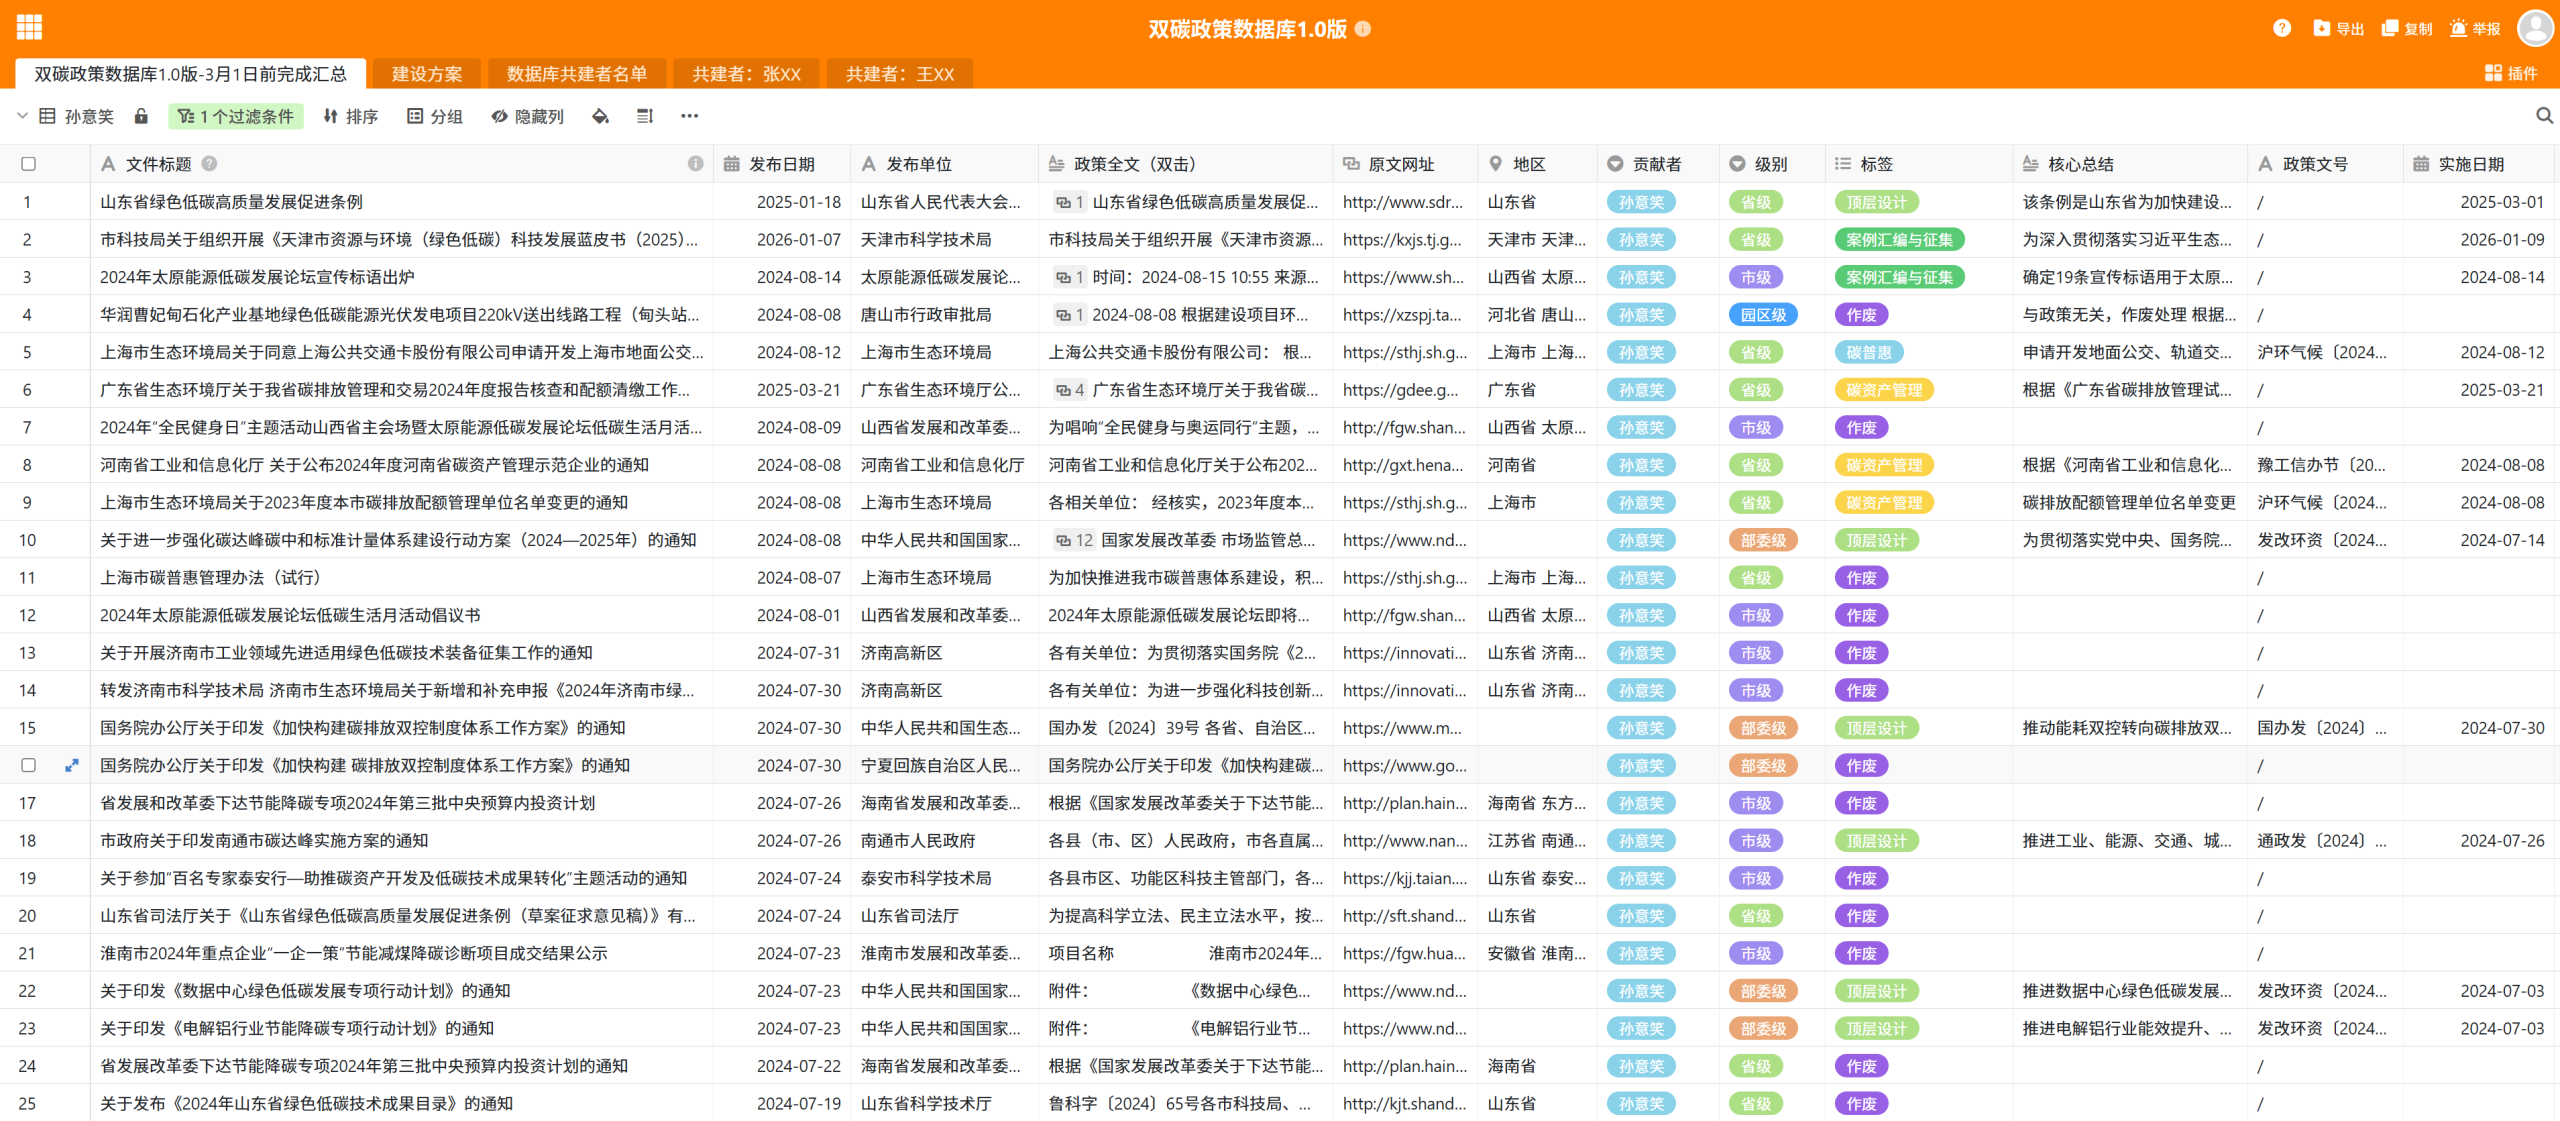The width and height of the screenshot is (2560, 1121).
Task: Click the help question mark icon
Action: click(x=2281, y=28)
